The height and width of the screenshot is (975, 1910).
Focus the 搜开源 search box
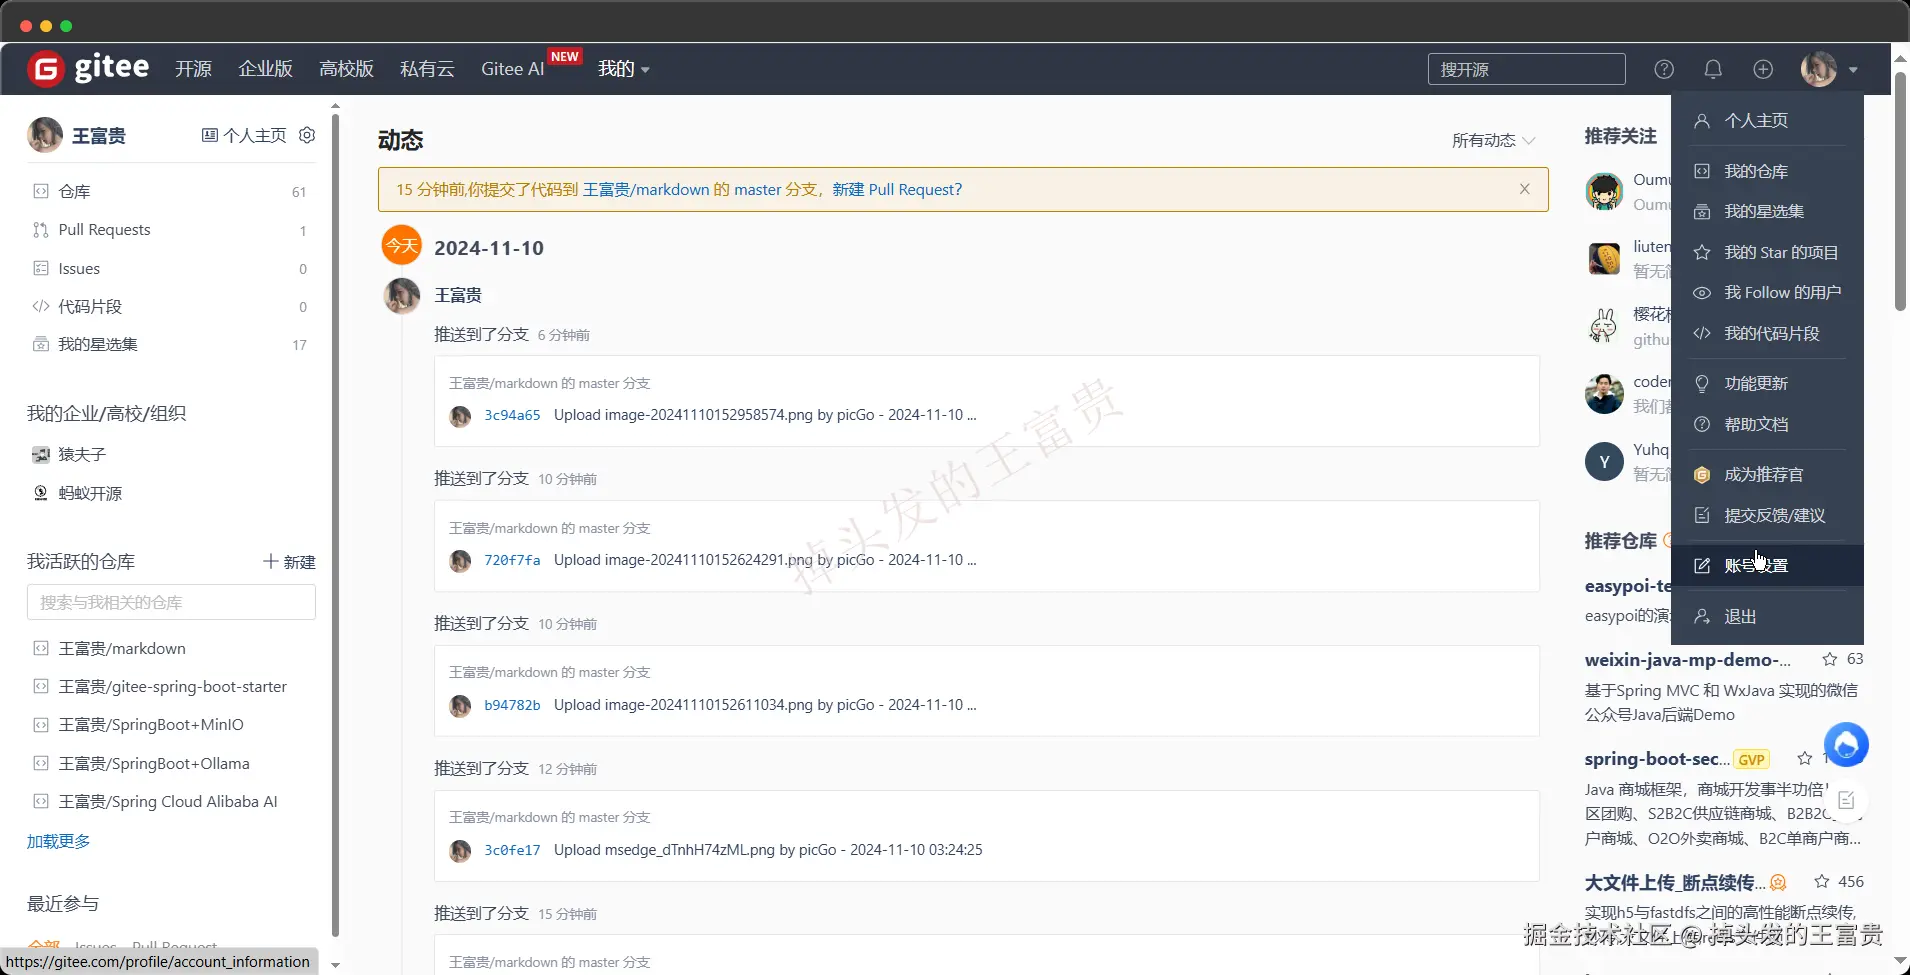click(1526, 69)
